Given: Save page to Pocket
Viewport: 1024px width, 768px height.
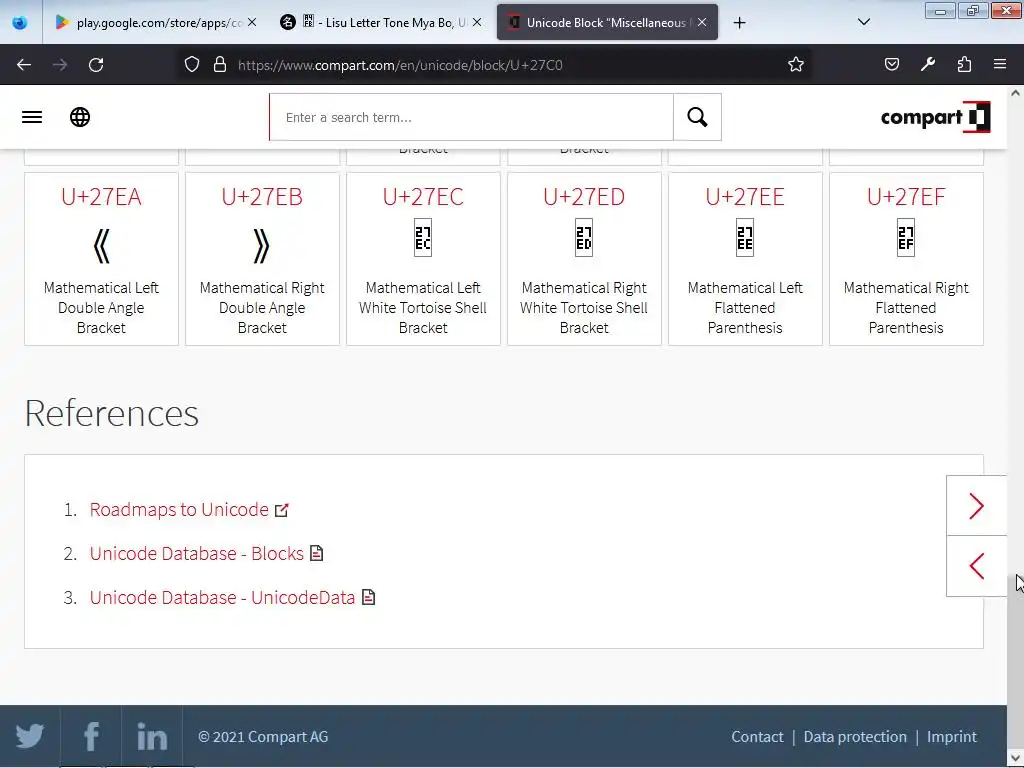Looking at the screenshot, I should (891, 65).
